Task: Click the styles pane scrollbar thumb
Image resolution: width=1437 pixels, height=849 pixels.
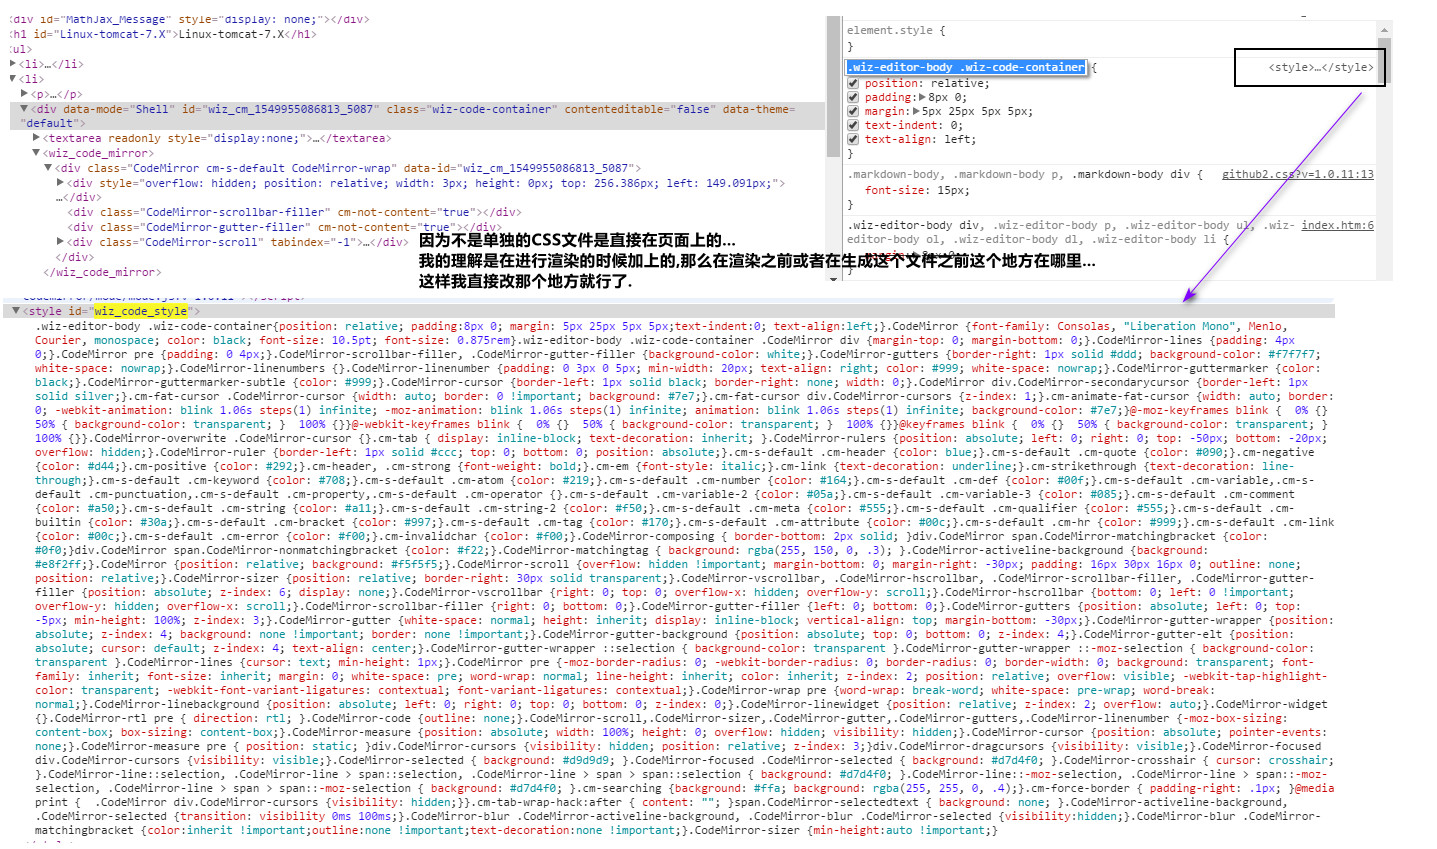Action: (1385, 62)
